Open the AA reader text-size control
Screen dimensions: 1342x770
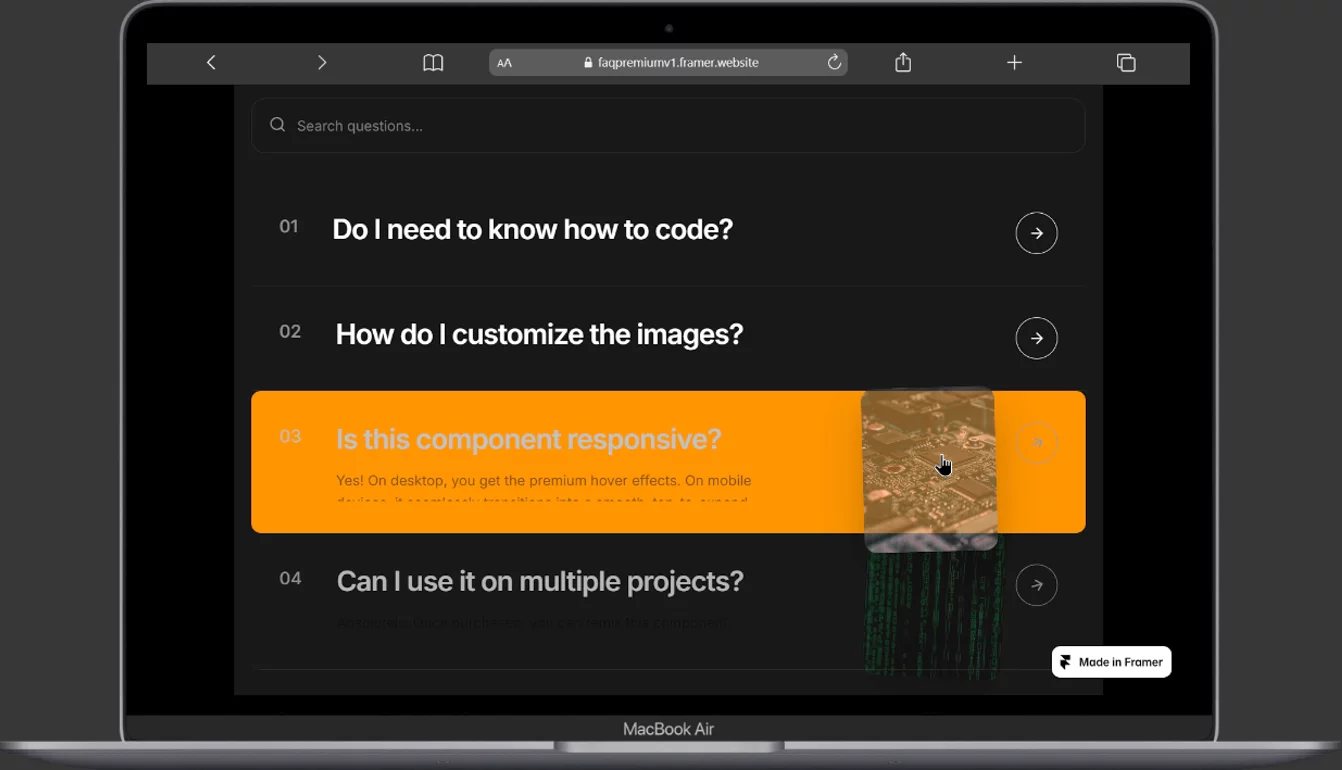[505, 62]
